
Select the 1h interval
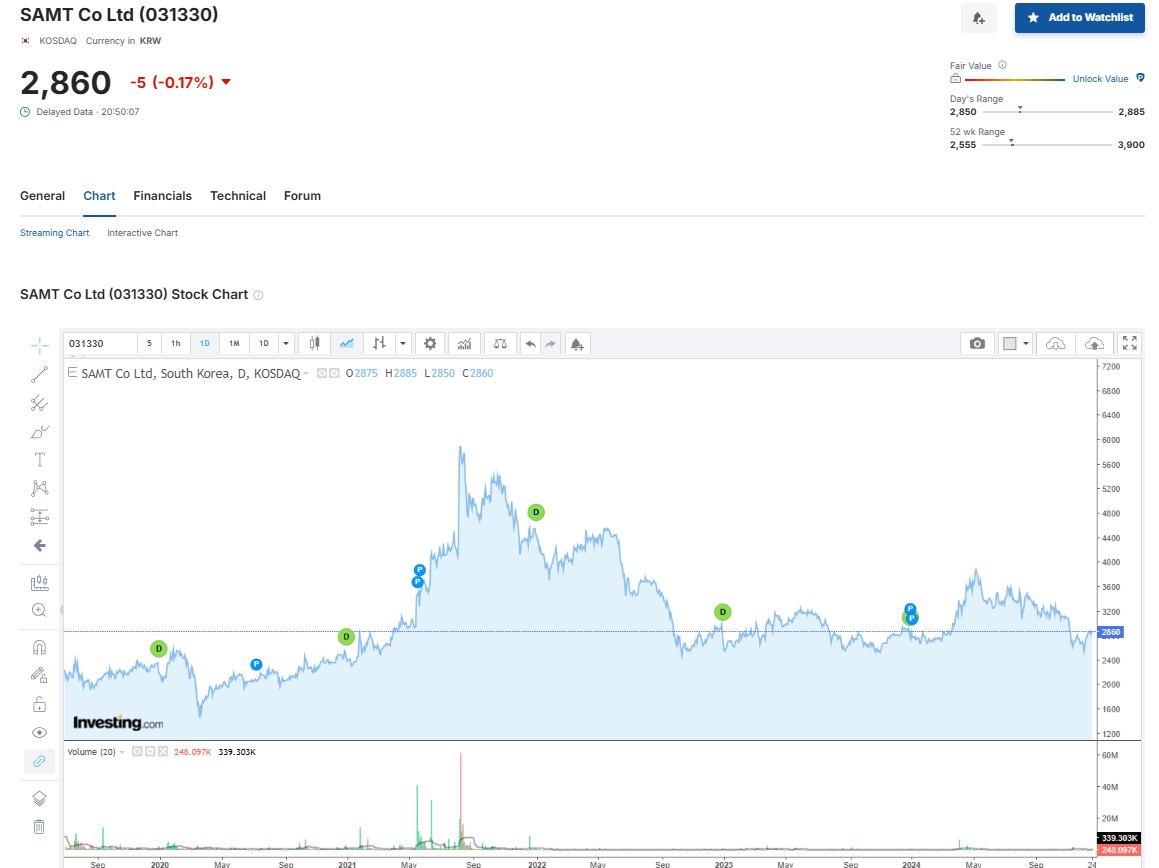click(x=176, y=343)
